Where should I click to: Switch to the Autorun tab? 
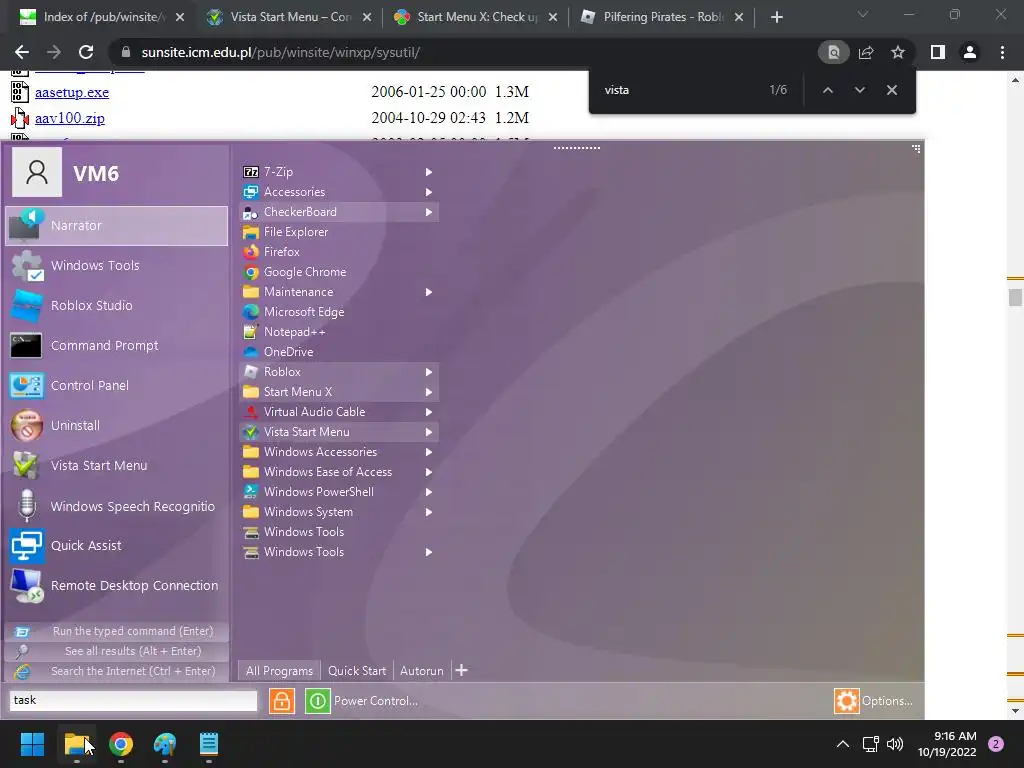click(x=421, y=671)
